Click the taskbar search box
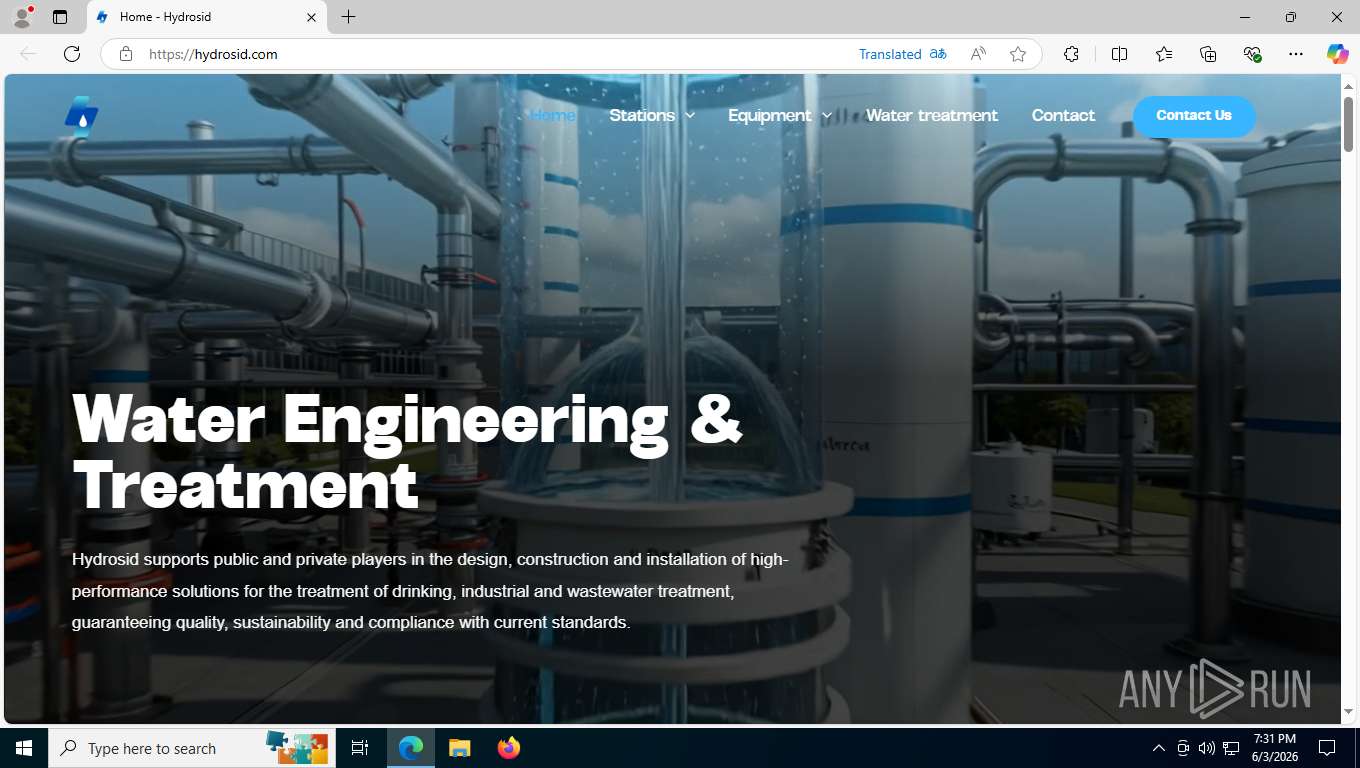1360x768 pixels. point(194,748)
